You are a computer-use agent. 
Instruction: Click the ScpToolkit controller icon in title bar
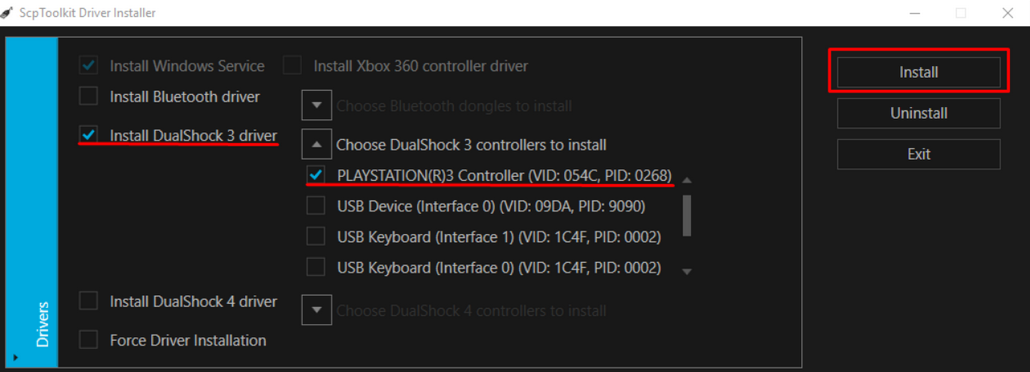pyautogui.click(x=7, y=12)
